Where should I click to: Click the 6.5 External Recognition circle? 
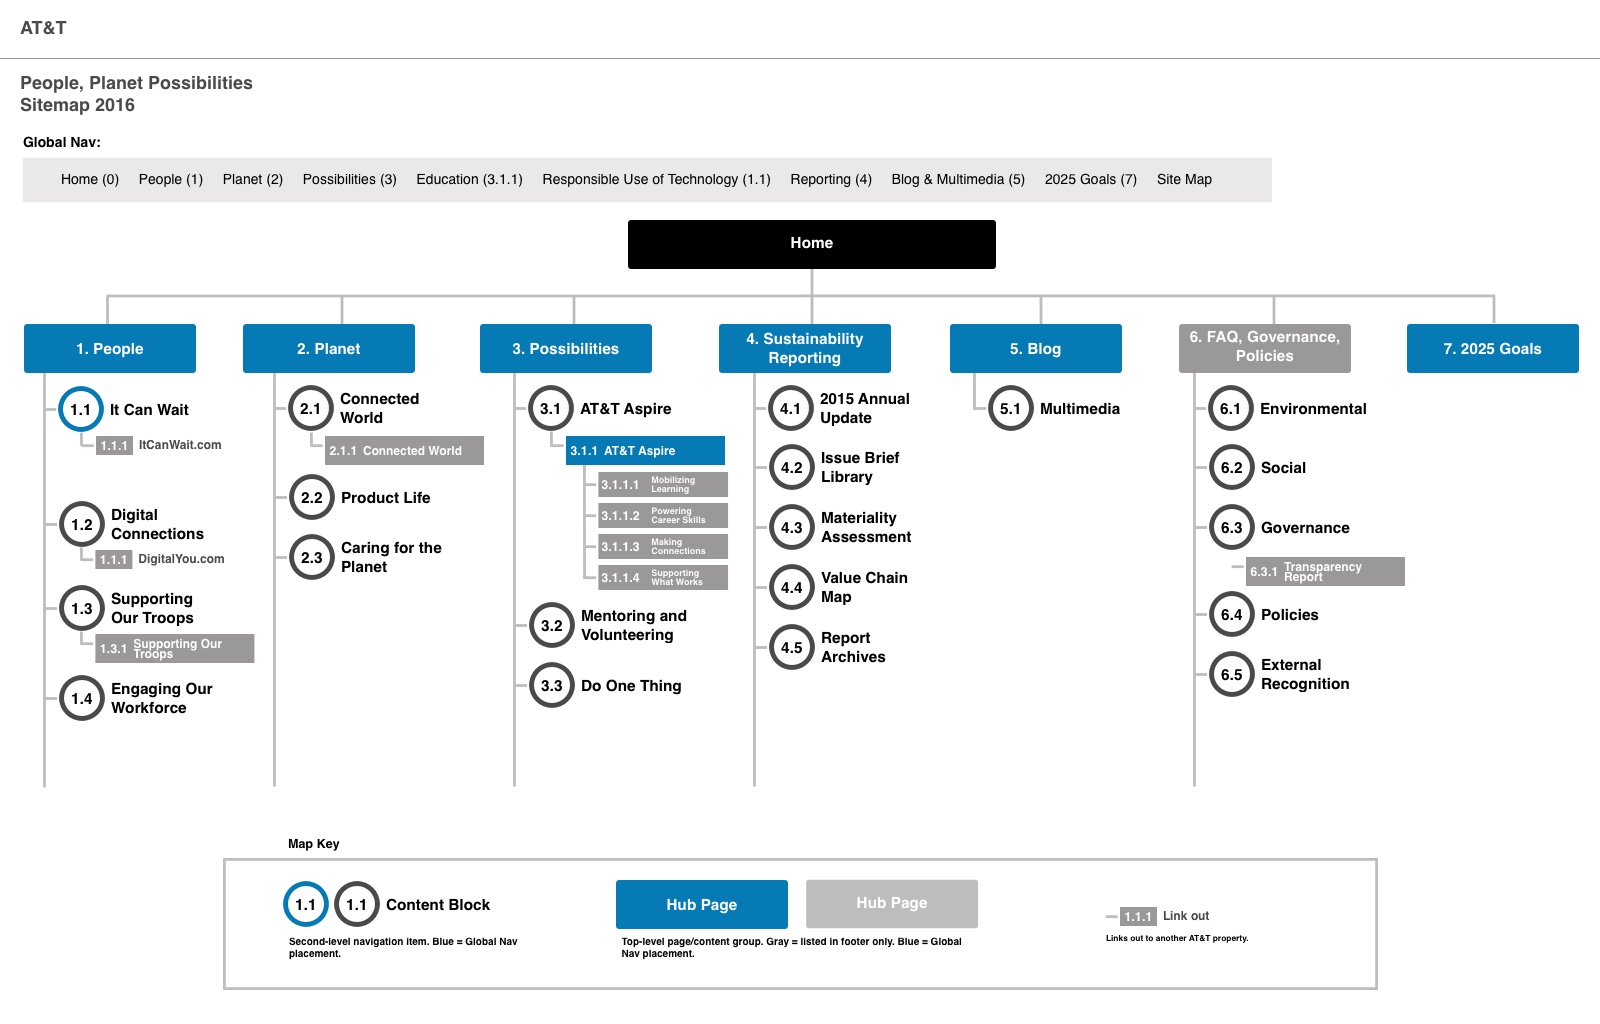[1232, 675]
